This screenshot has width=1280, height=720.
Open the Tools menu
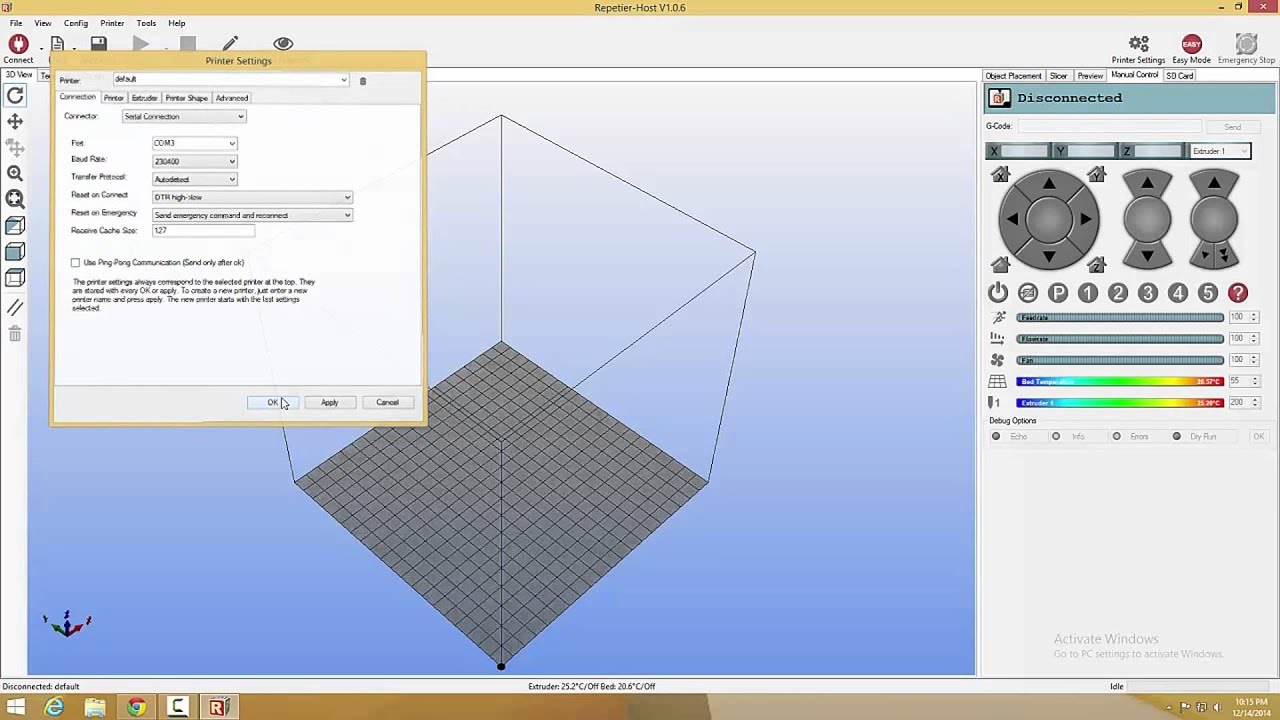146,23
